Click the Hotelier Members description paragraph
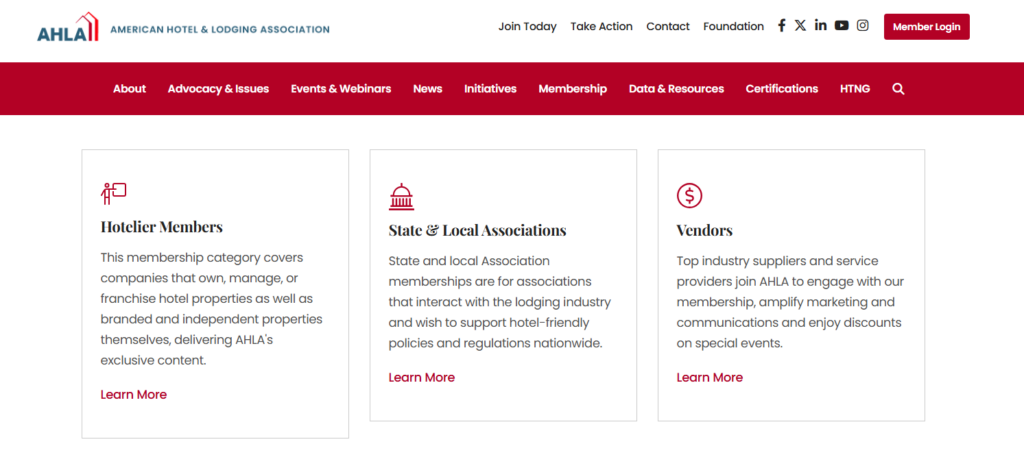The height and width of the screenshot is (457, 1024). 212,309
